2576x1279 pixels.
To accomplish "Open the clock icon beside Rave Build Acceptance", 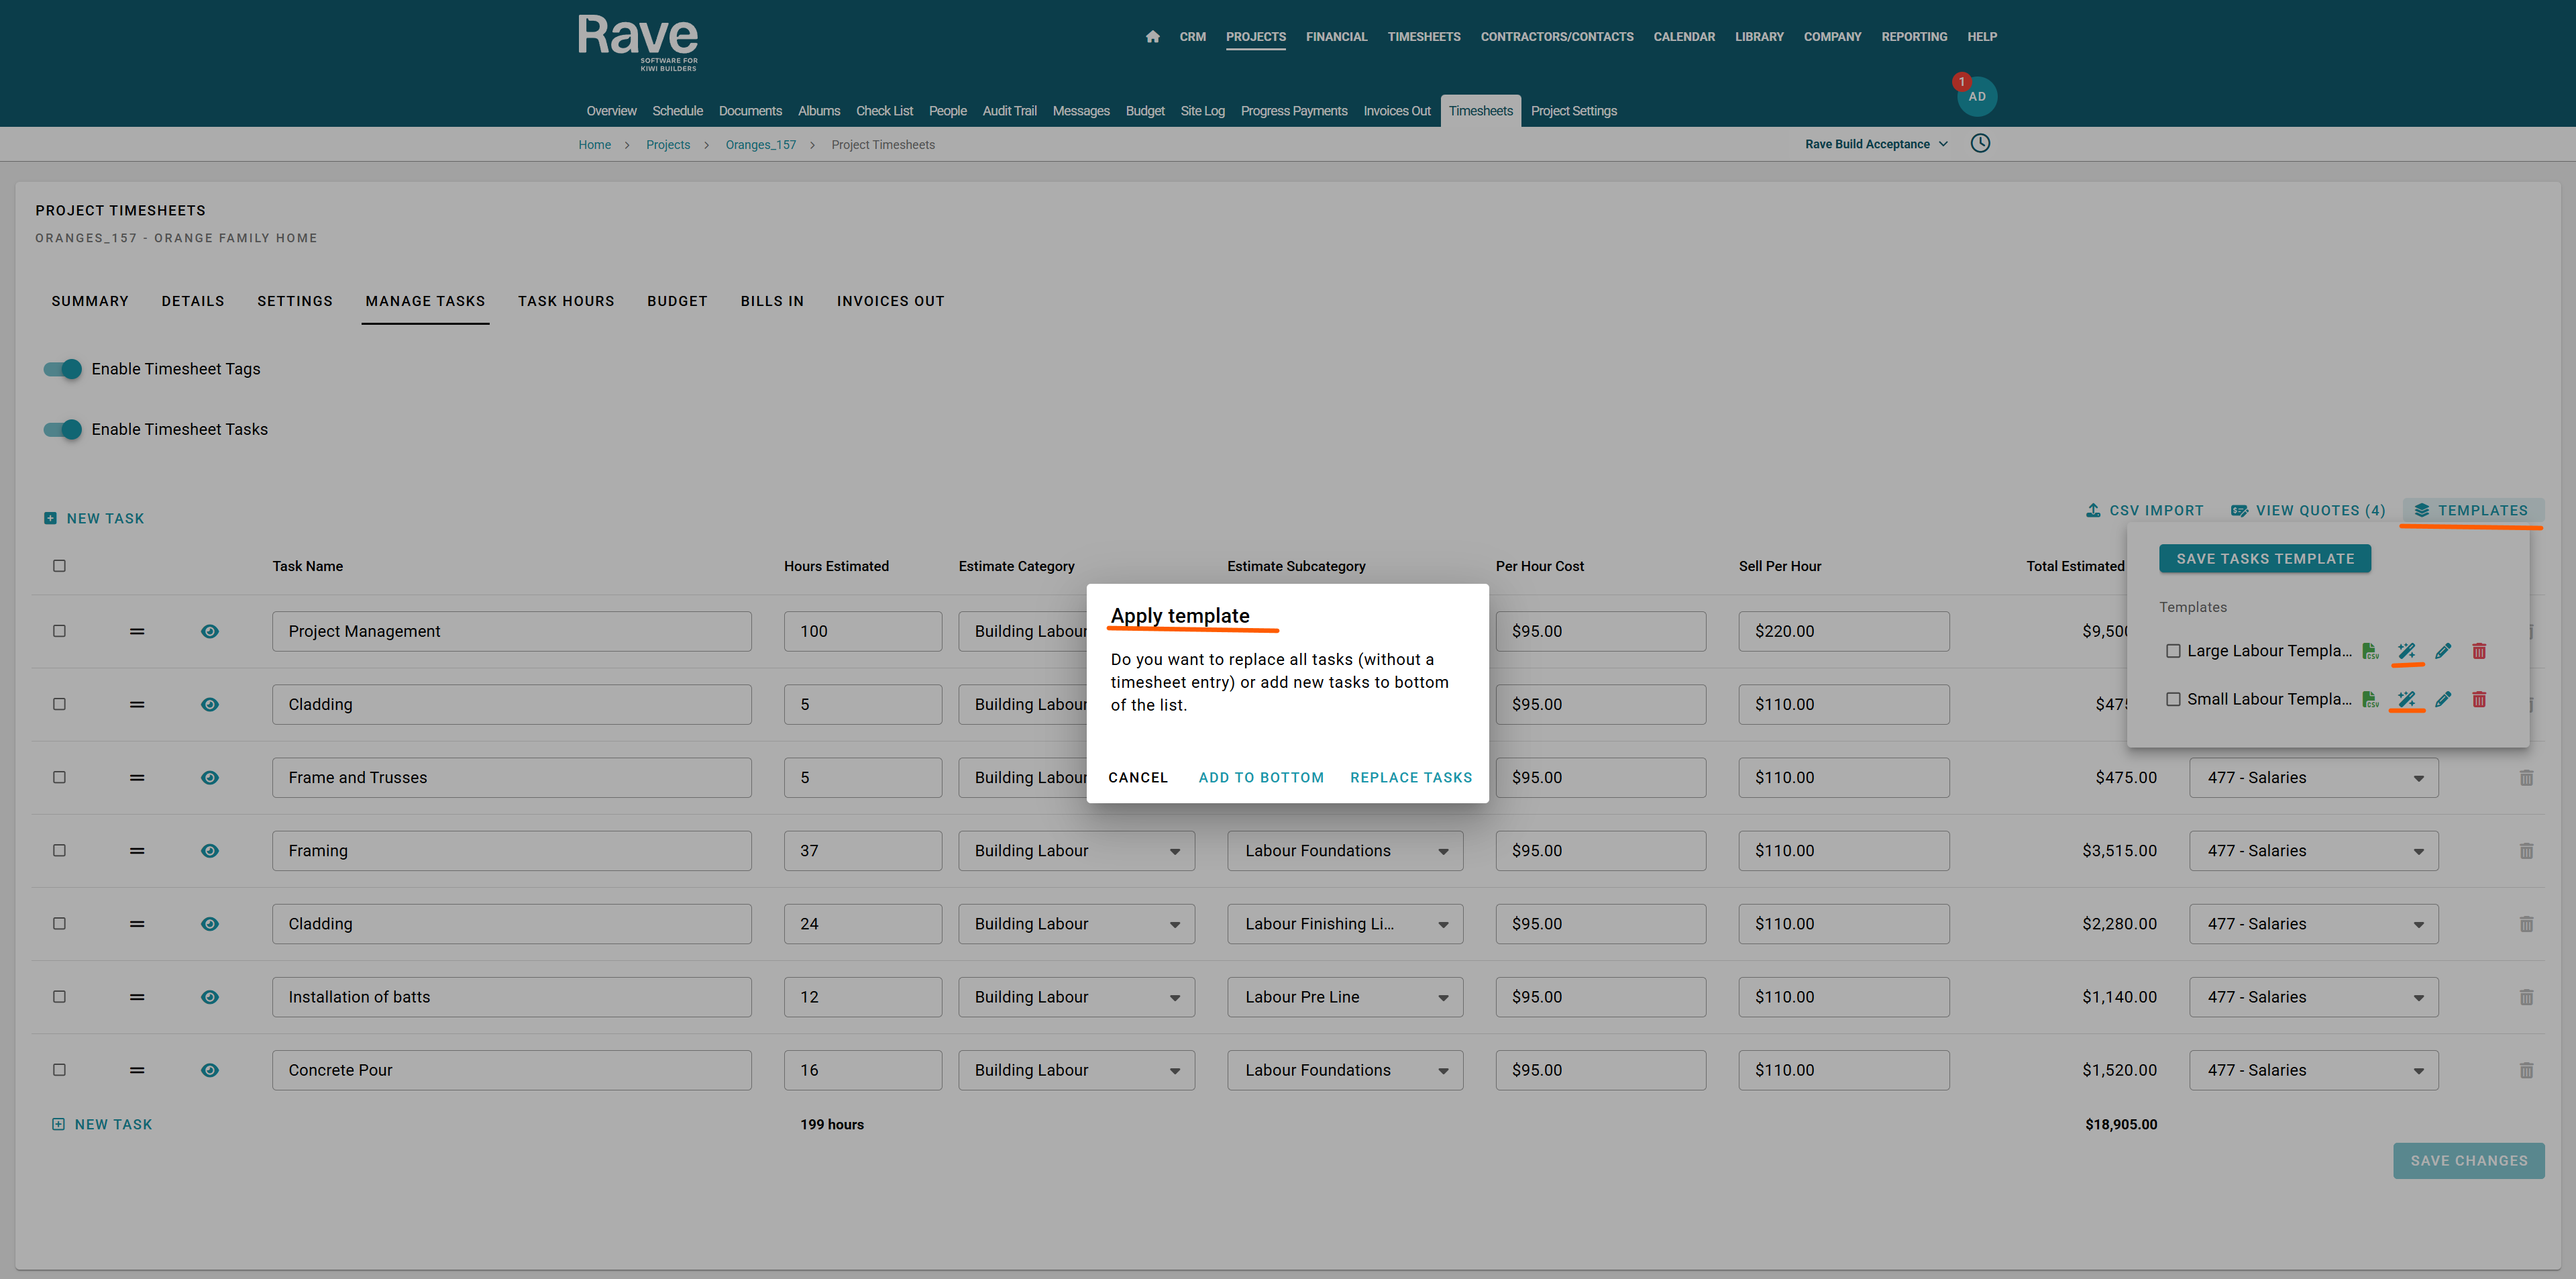I will (1980, 144).
